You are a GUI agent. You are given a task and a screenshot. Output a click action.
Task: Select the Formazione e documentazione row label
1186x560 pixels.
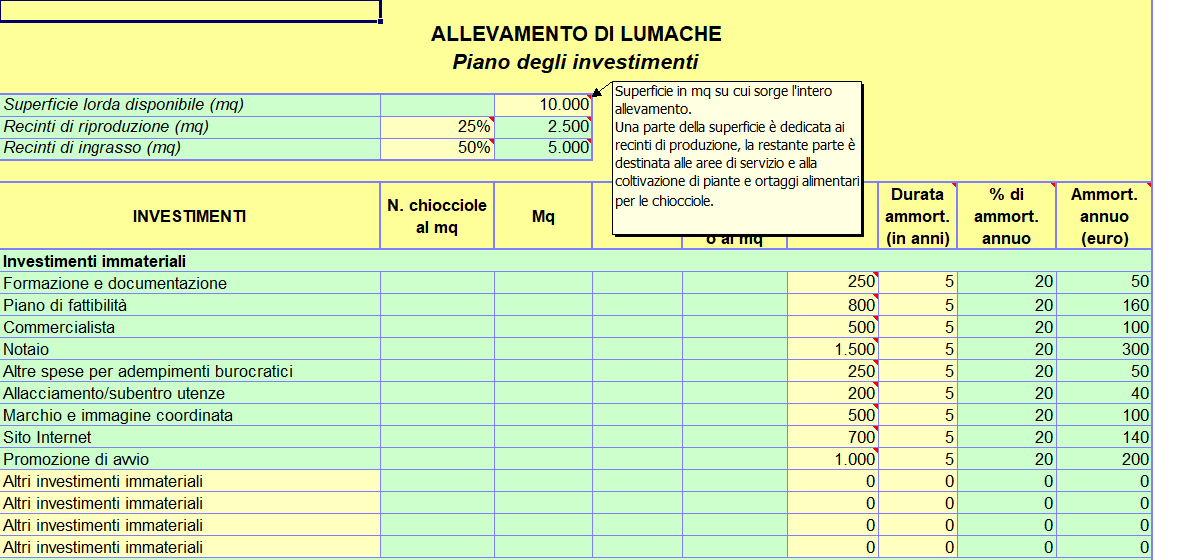click(190, 284)
